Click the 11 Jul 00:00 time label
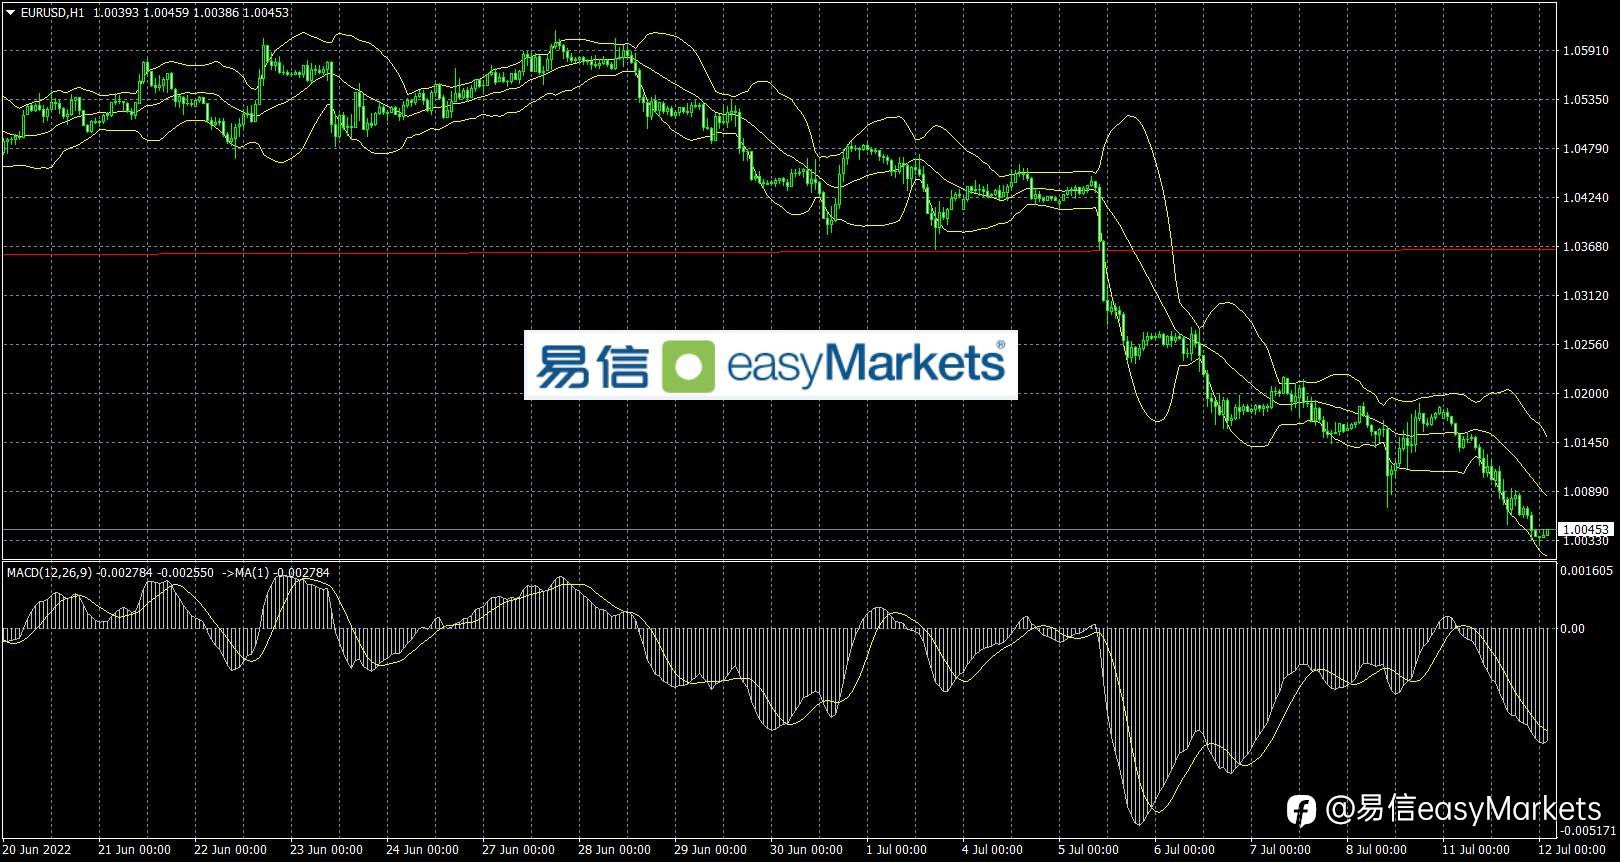 (x=1476, y=850)
